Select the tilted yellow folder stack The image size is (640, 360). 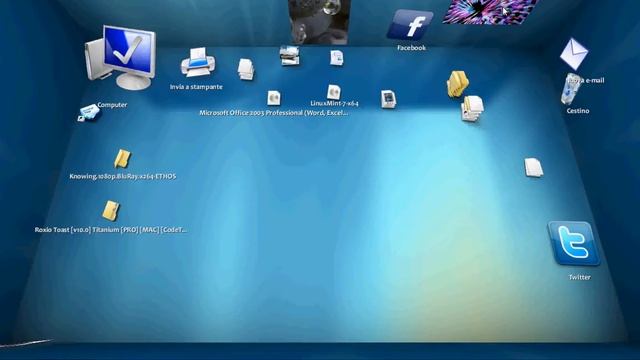(x=457, y=84)
